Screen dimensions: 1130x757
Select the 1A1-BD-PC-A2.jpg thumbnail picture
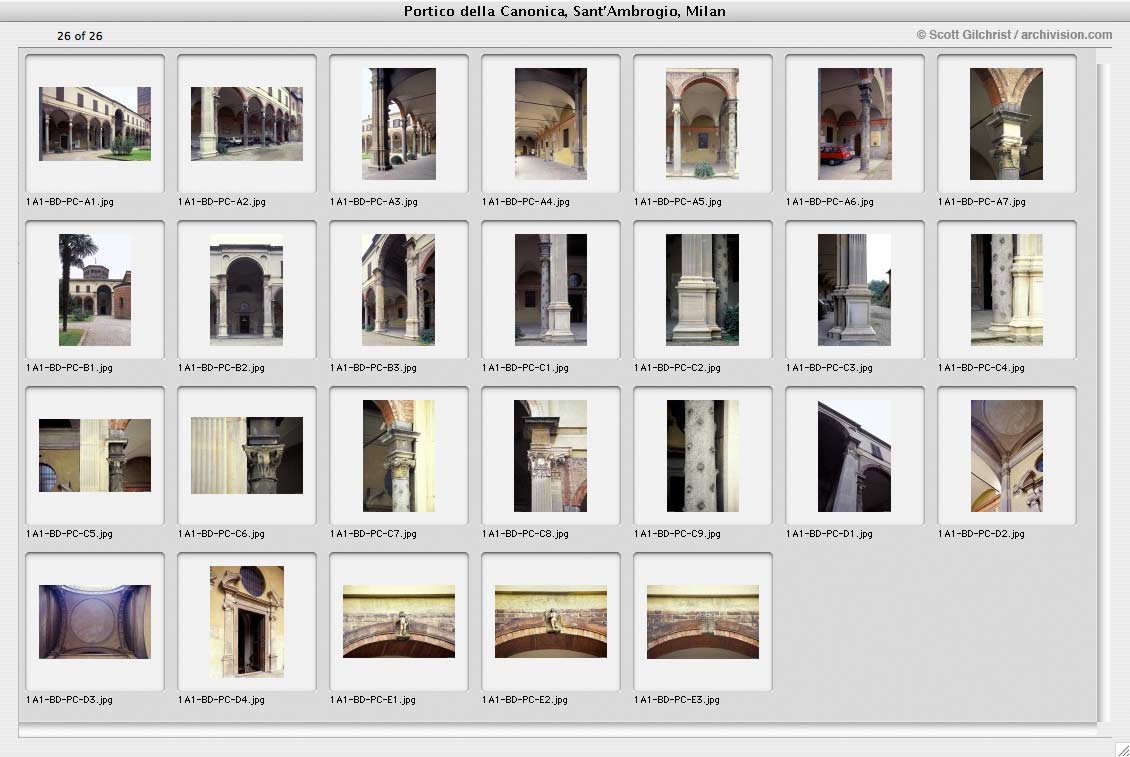pyautogui.click(x=246, y=124)
